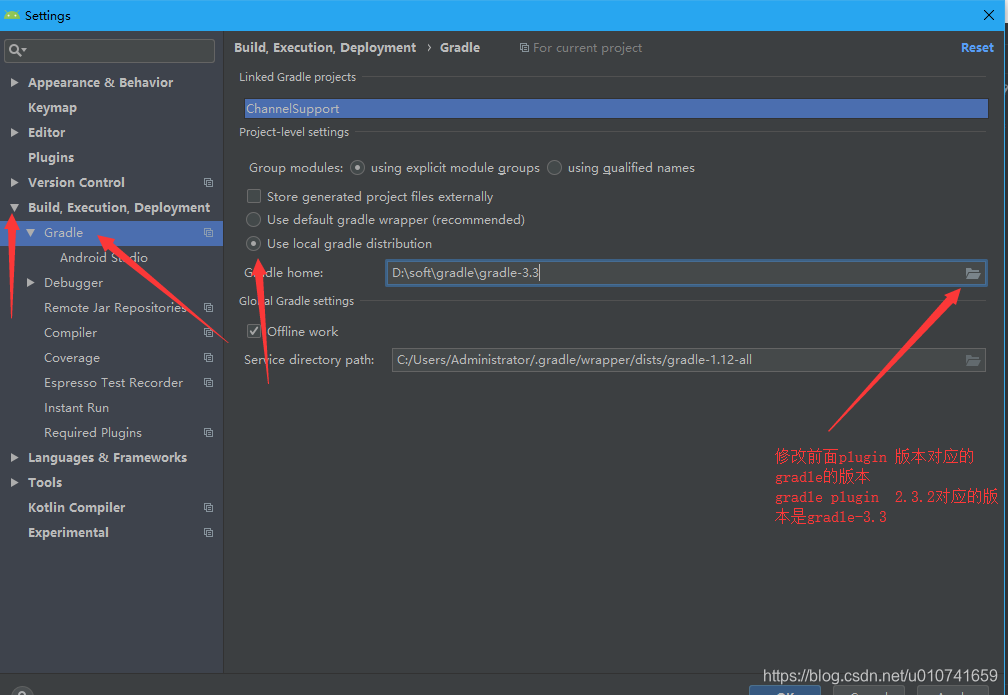
Task: Collapse the Build, Execution, Deployment section
Action: coord(14,207)
